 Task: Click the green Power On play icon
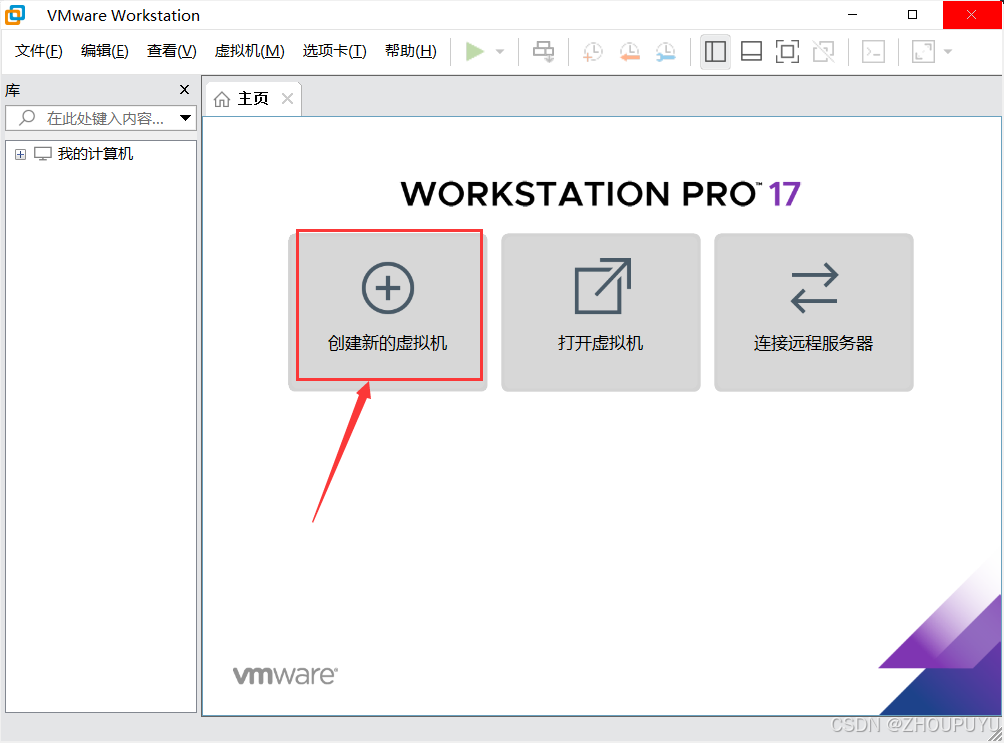point(474,51)
